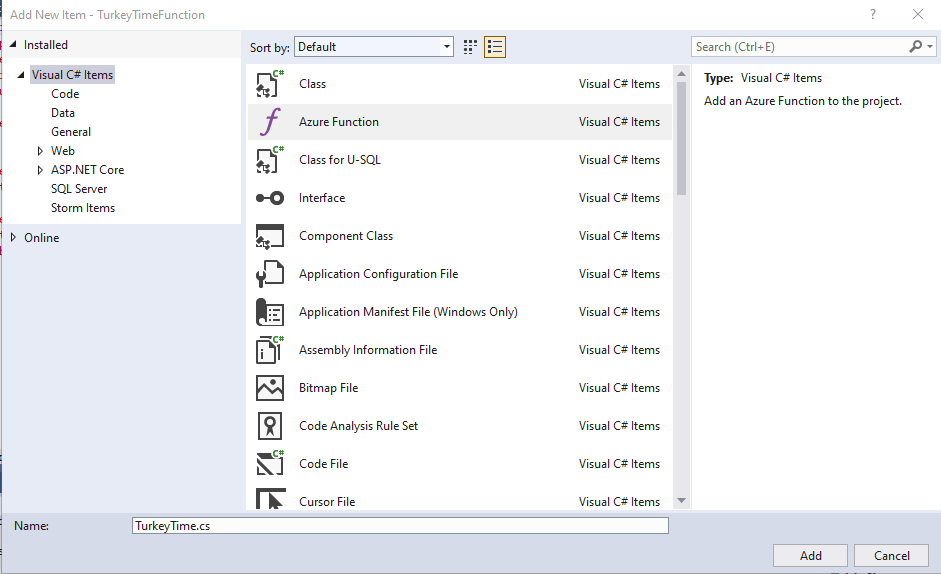
Task: Select the 'Component Class' template name
Action: pos(346,236)
